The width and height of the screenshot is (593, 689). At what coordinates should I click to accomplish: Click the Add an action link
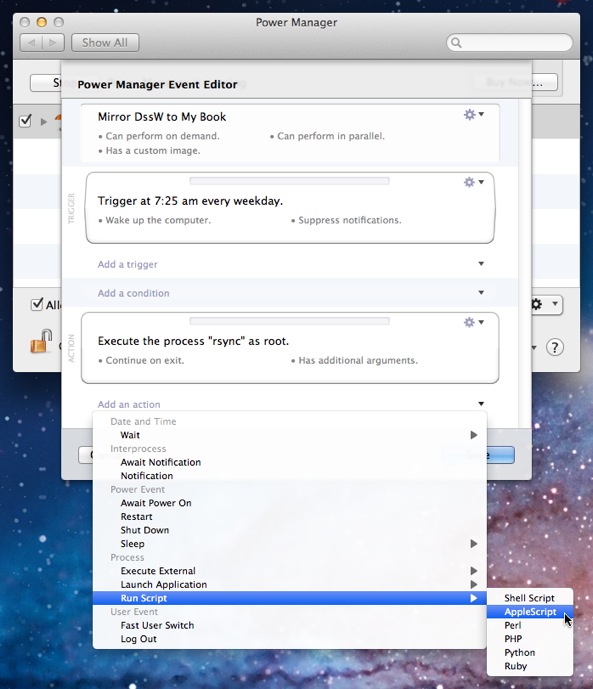click(129, 404)
